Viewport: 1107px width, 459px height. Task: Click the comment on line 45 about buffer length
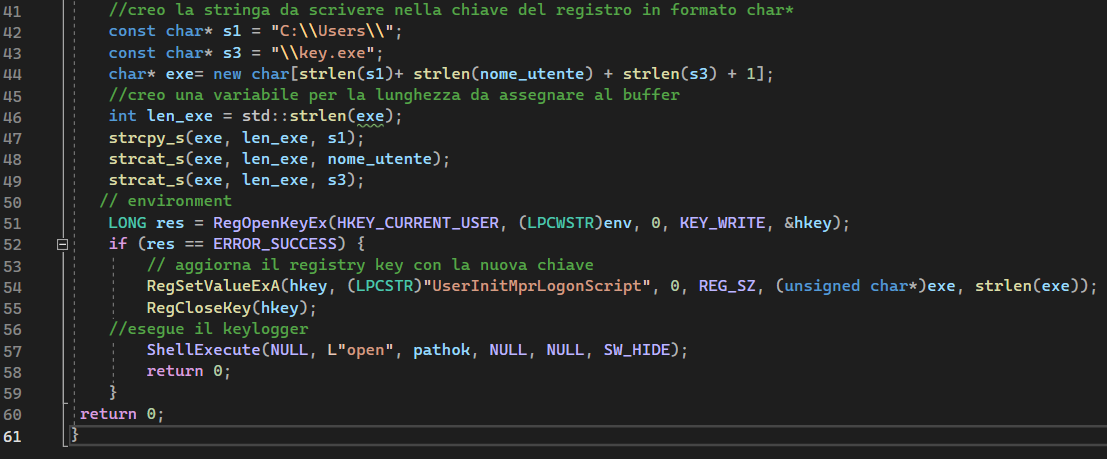coord(394,95)
